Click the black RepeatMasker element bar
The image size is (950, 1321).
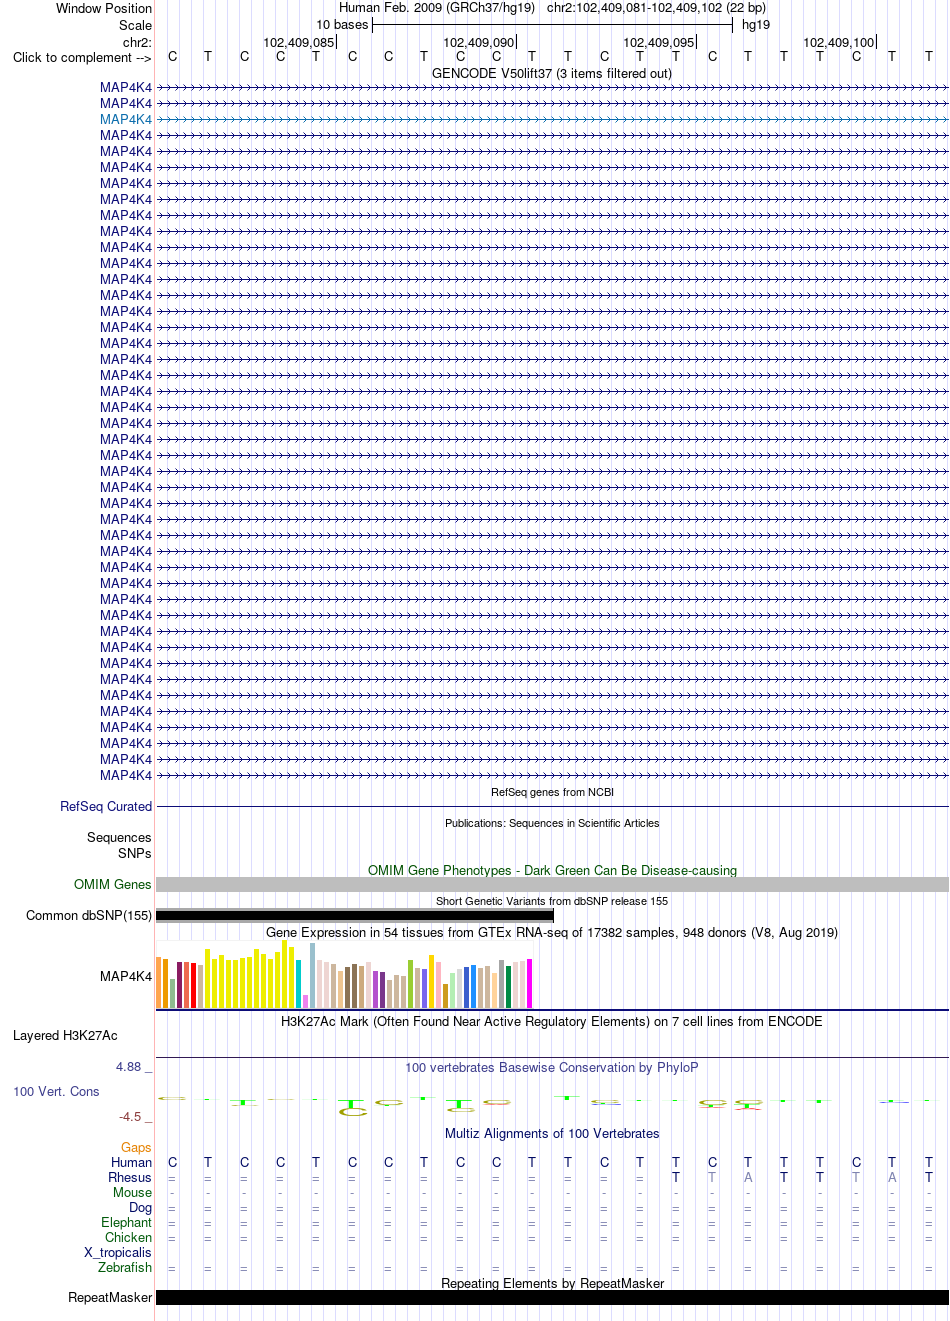point(552,1297)
